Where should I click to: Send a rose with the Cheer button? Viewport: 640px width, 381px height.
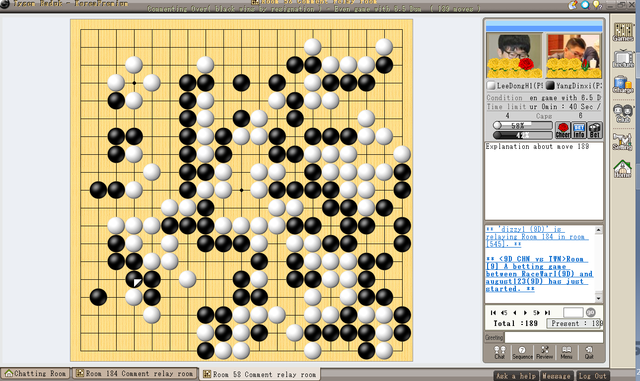point(563,130)
